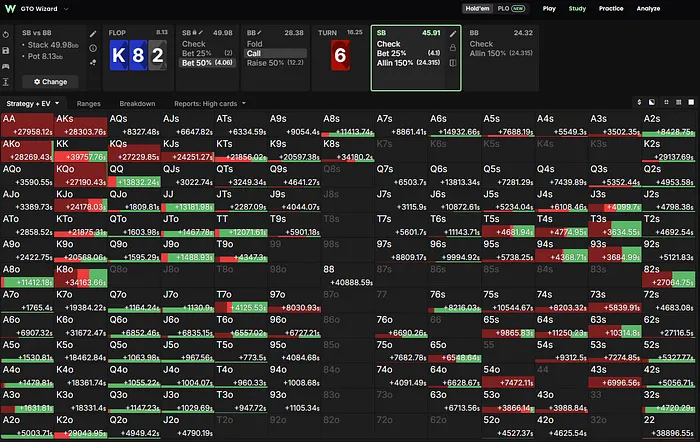Select the large square view icon
Image resolution: width=700 pixels, height=442 pixels.
691,102
